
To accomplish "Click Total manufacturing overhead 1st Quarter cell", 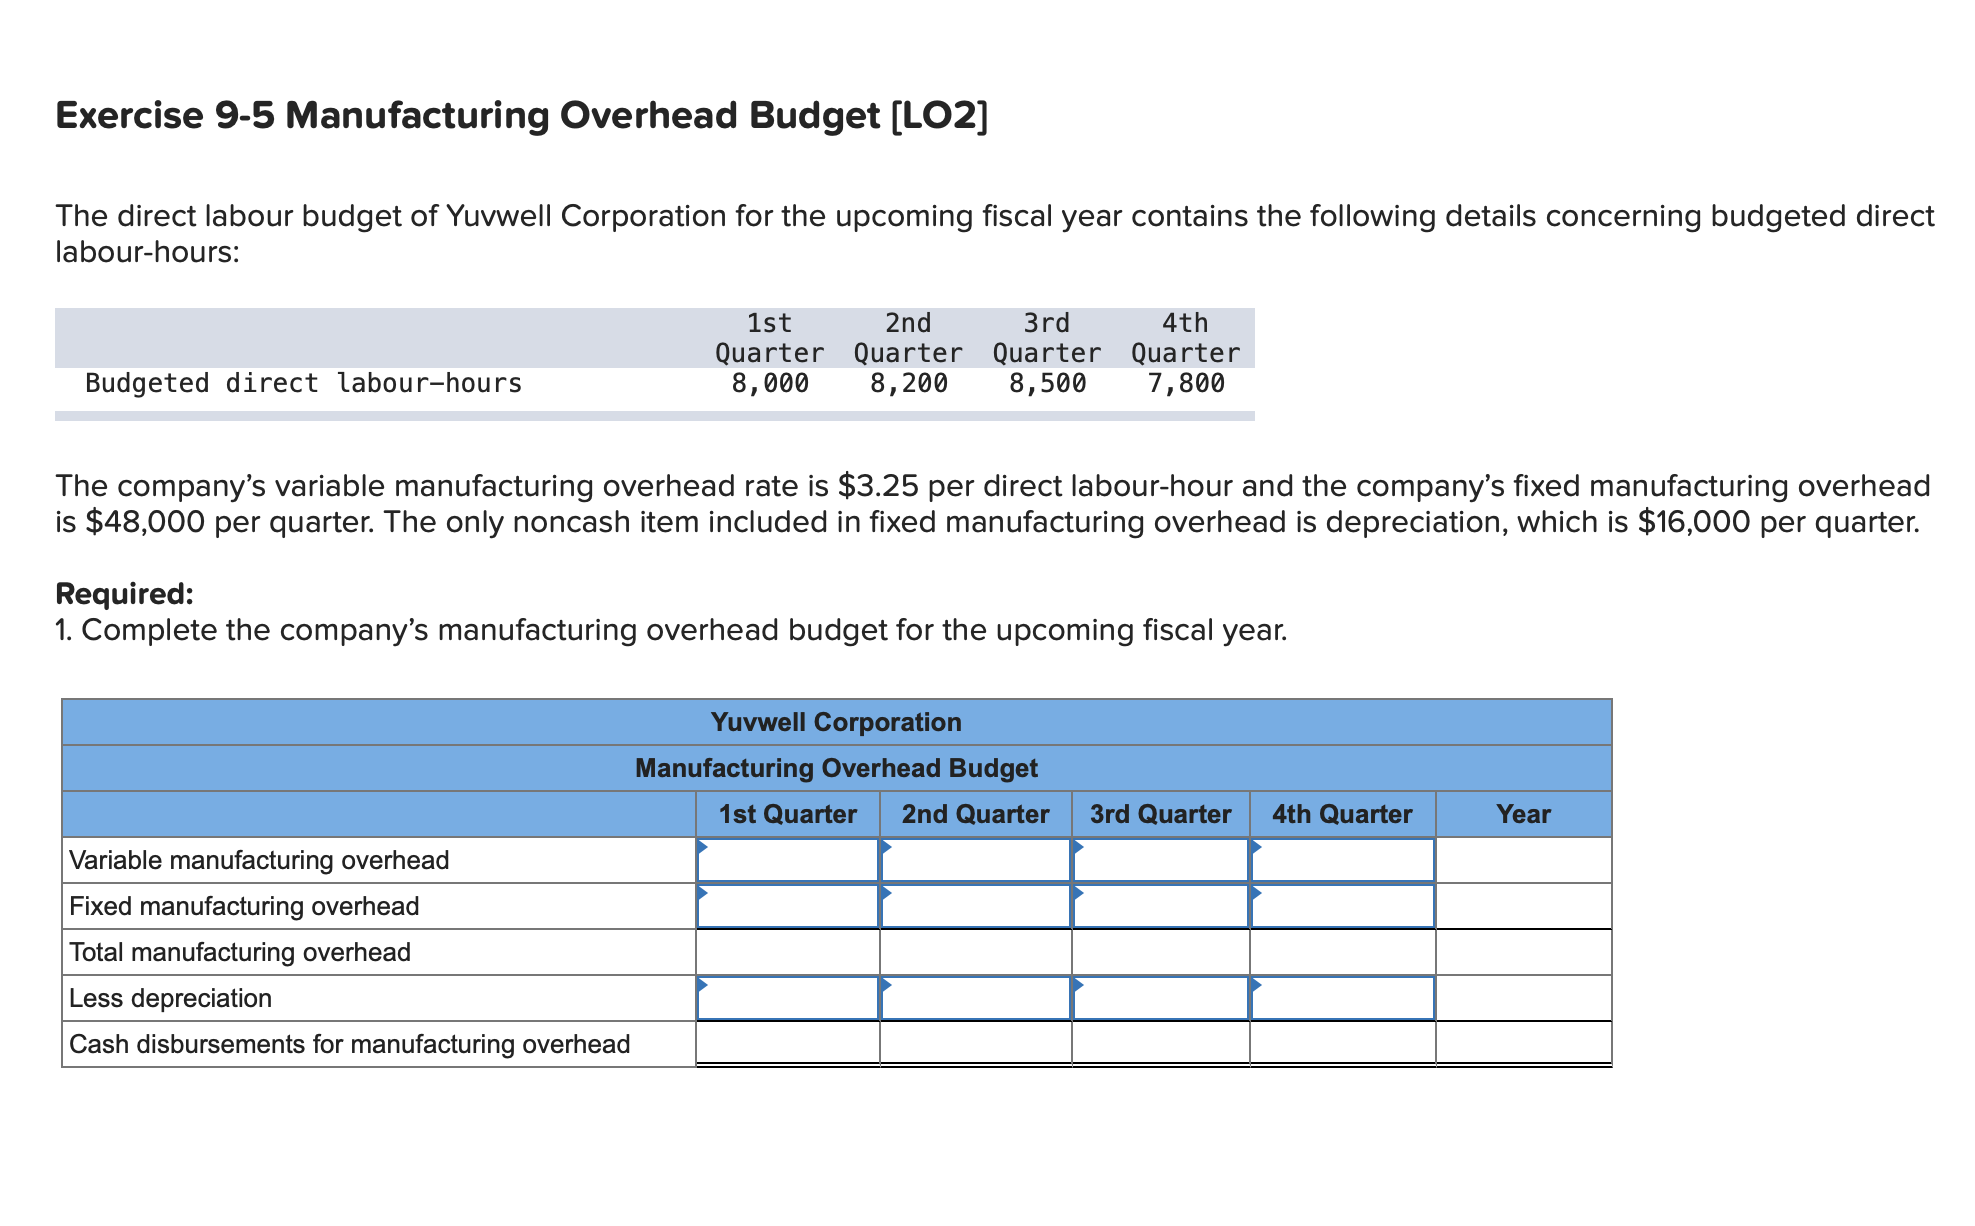I will (x=788, y=952).
